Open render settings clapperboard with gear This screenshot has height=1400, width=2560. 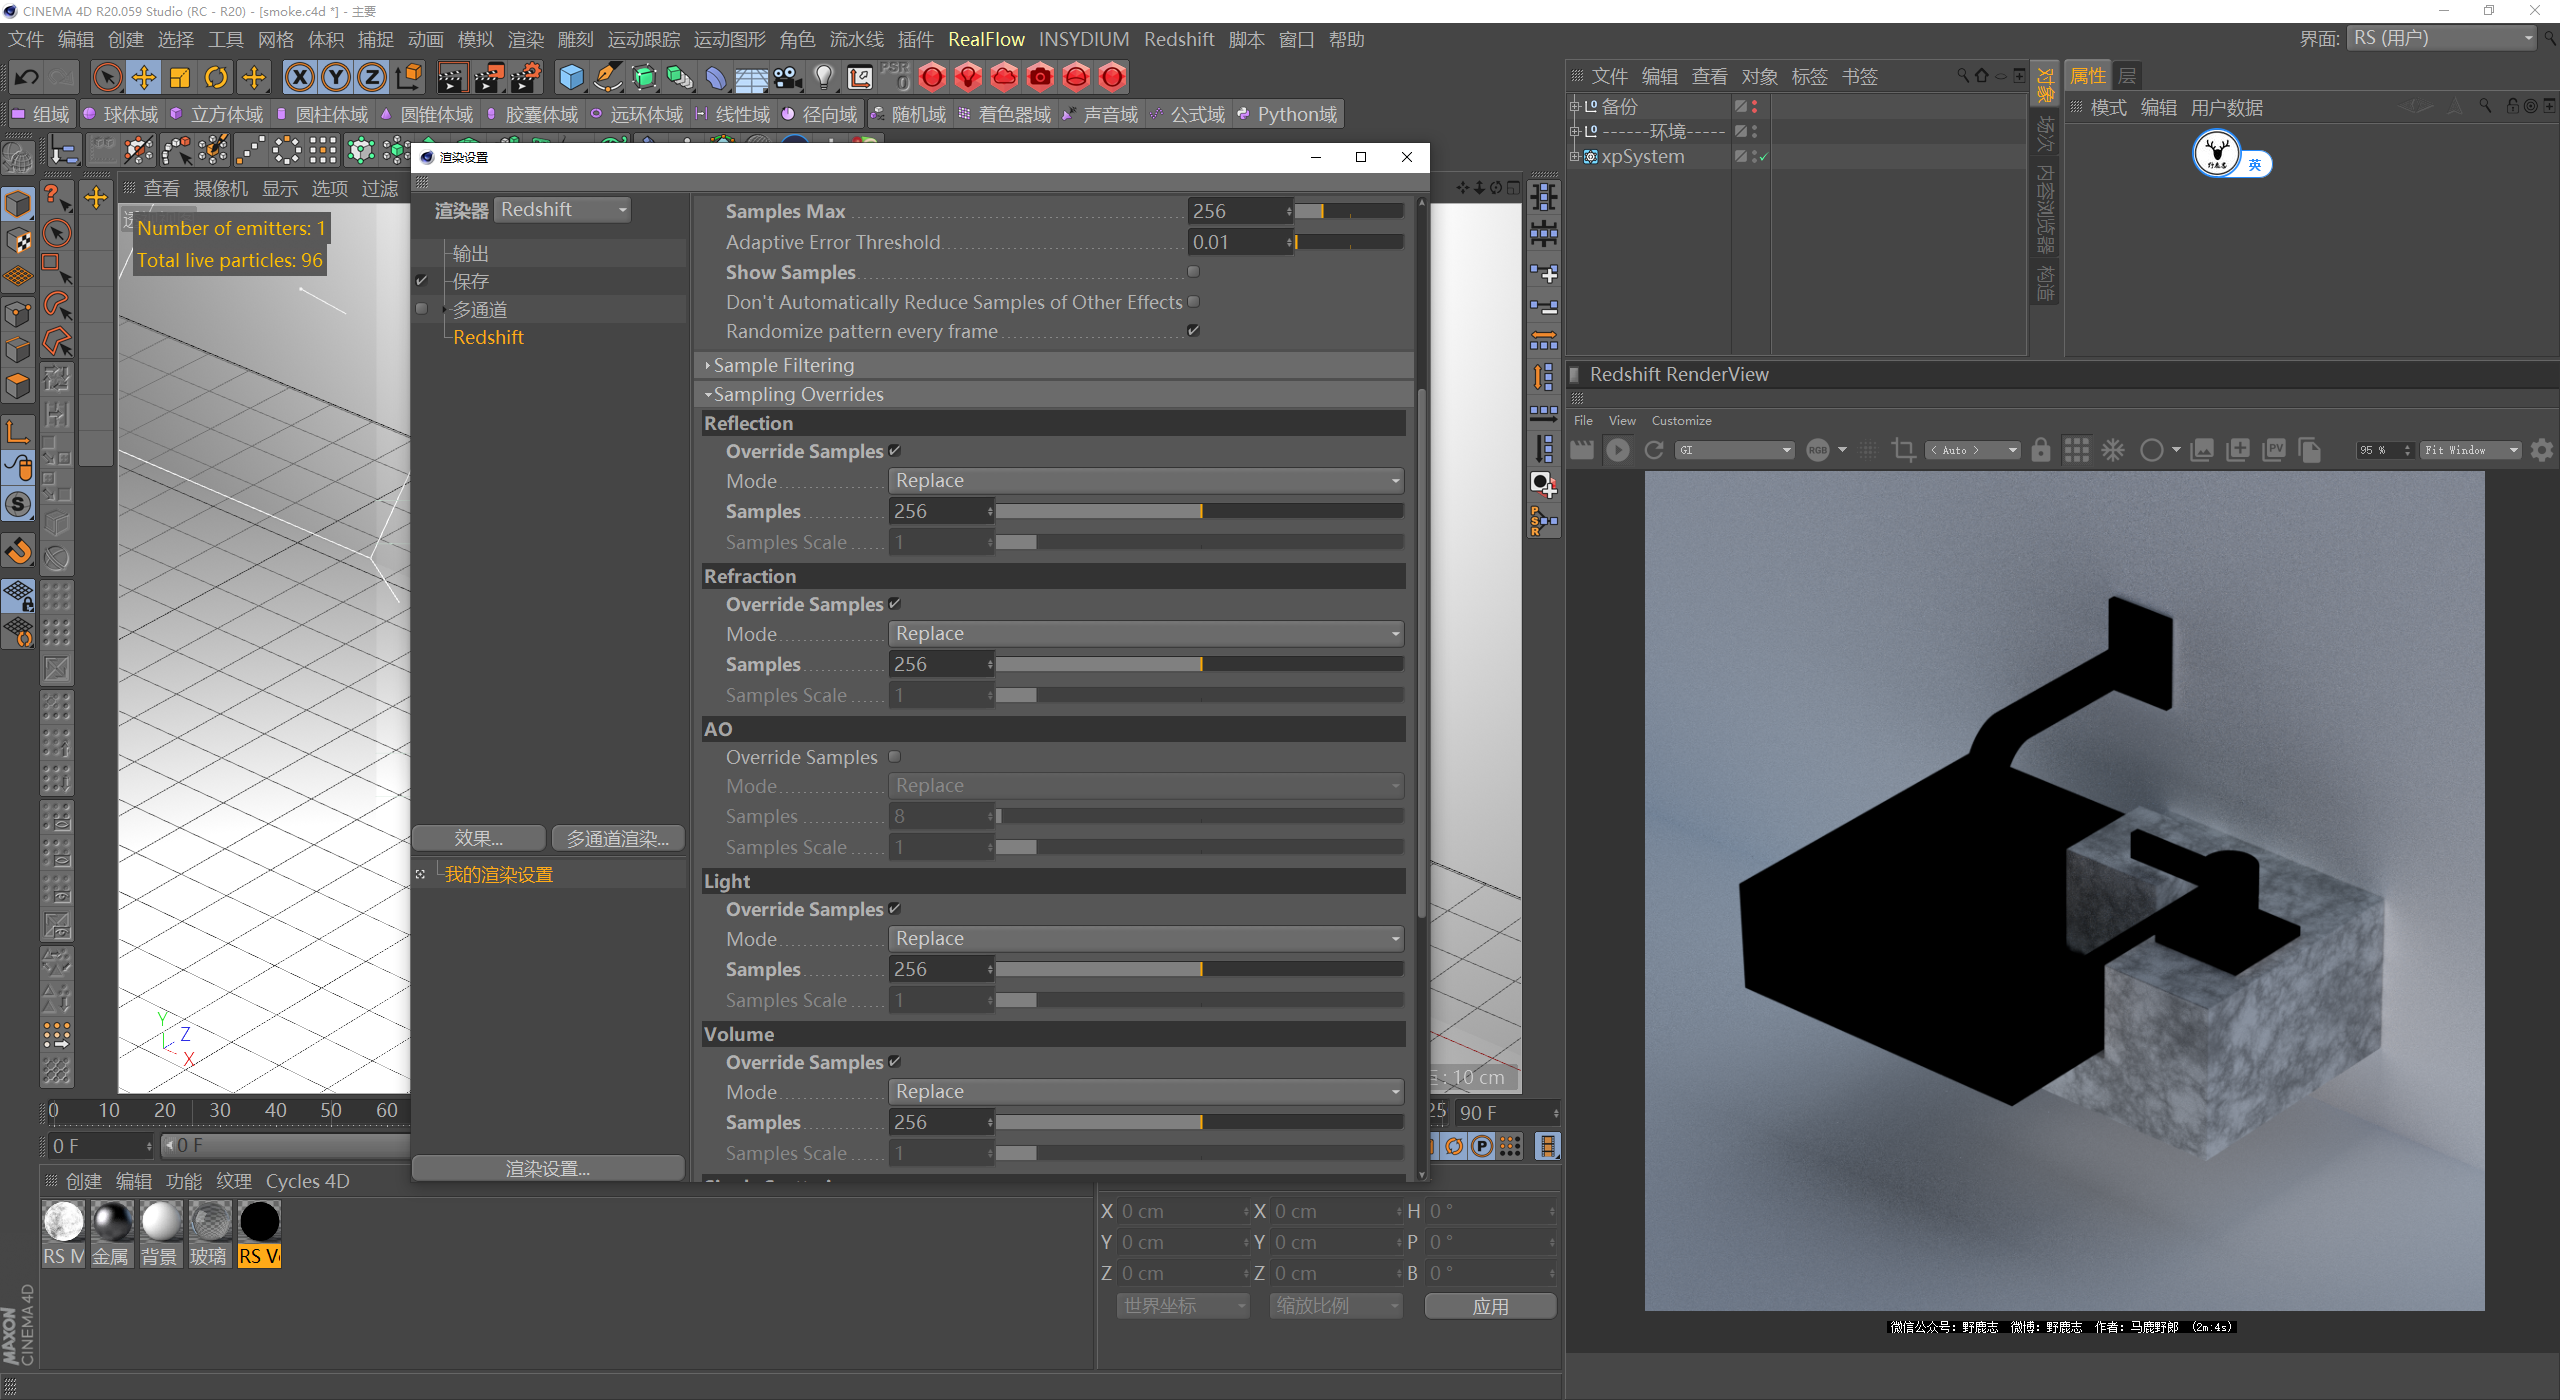(x=525, y=77)
